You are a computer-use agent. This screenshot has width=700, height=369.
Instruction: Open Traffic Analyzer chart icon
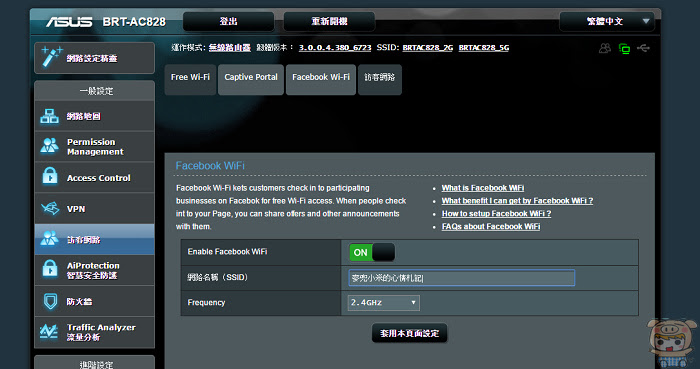(x=49, y=332)
